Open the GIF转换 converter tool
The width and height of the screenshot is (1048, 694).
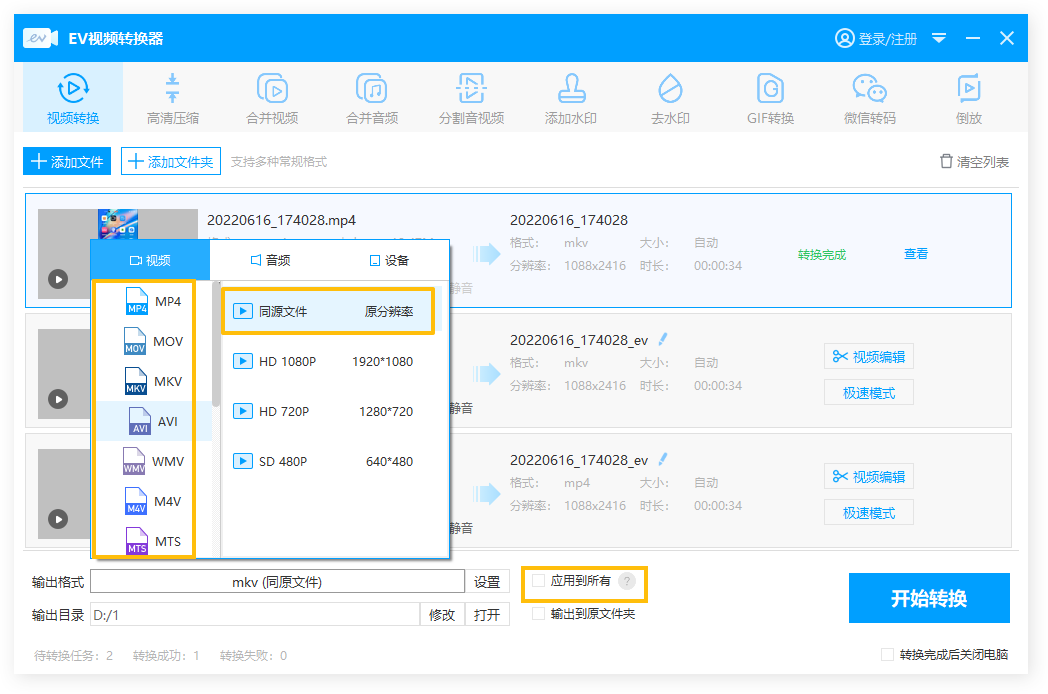[x=770, y=99]
